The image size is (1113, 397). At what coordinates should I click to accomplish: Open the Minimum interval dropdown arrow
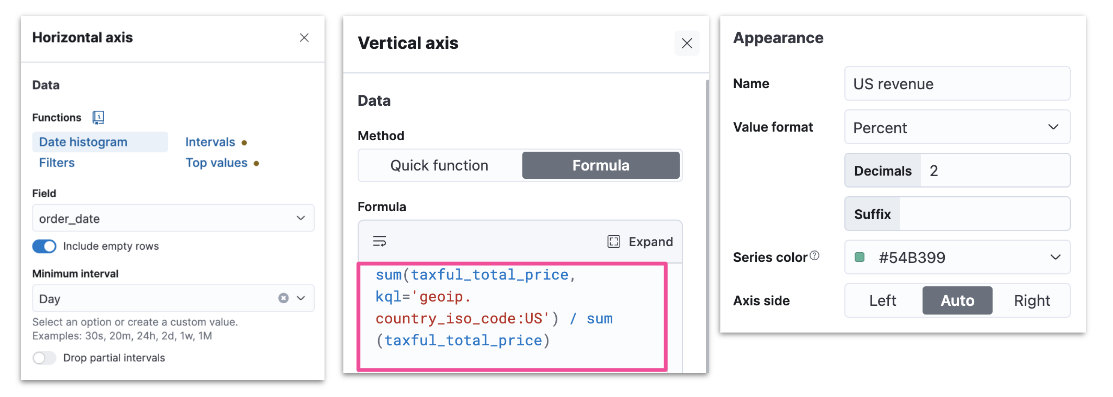coord(301,298)
